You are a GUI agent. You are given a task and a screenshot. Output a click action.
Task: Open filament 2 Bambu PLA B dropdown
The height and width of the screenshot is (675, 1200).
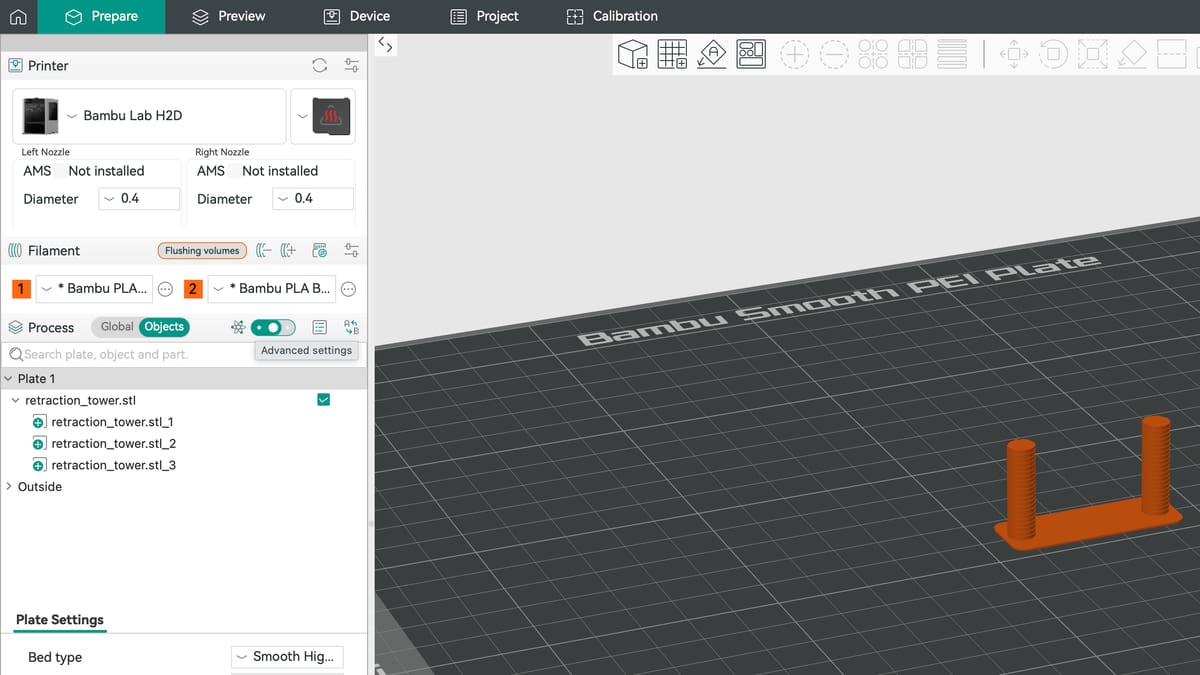(x=271, y=288)
